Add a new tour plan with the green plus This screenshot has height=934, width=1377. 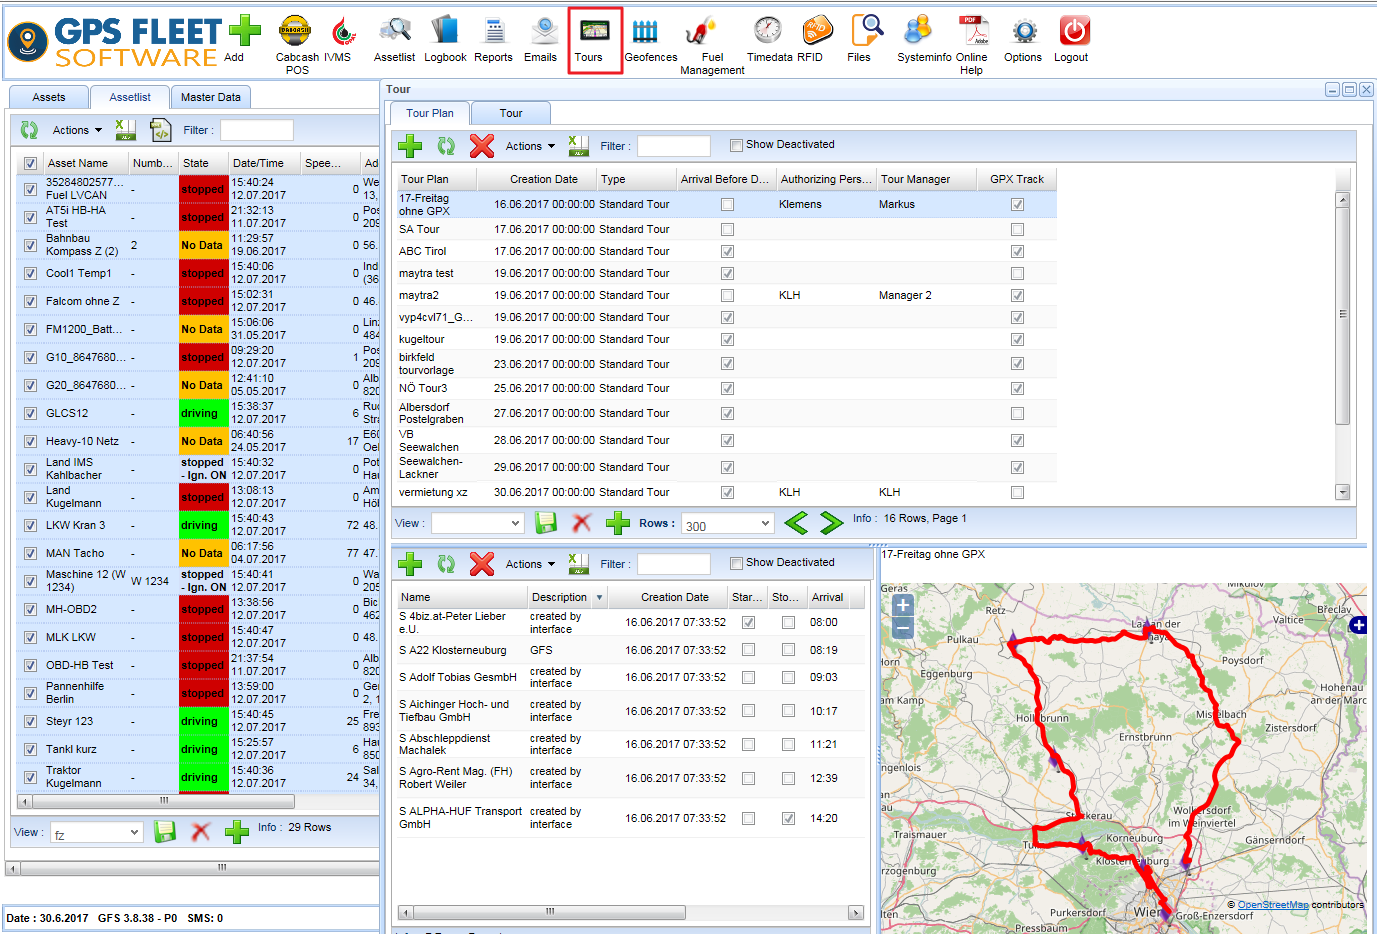[x=409, y=146]
